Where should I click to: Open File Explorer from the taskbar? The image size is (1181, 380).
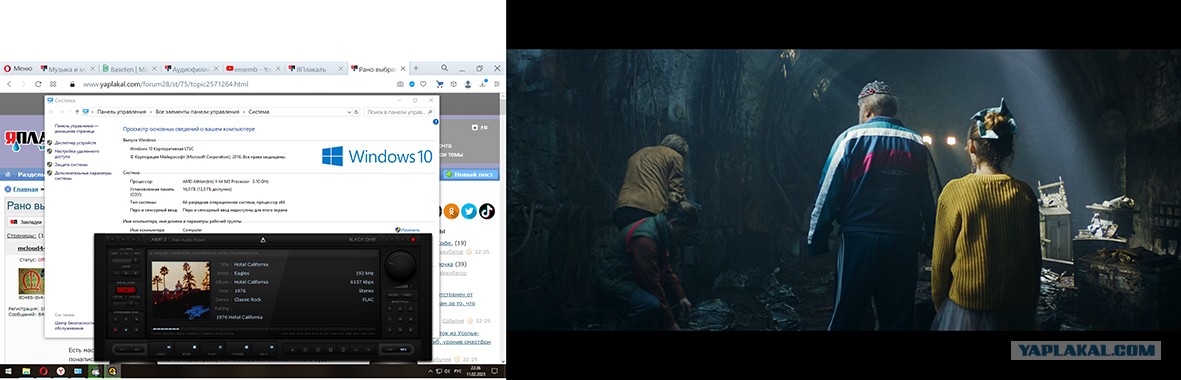(x=26, y=371)
